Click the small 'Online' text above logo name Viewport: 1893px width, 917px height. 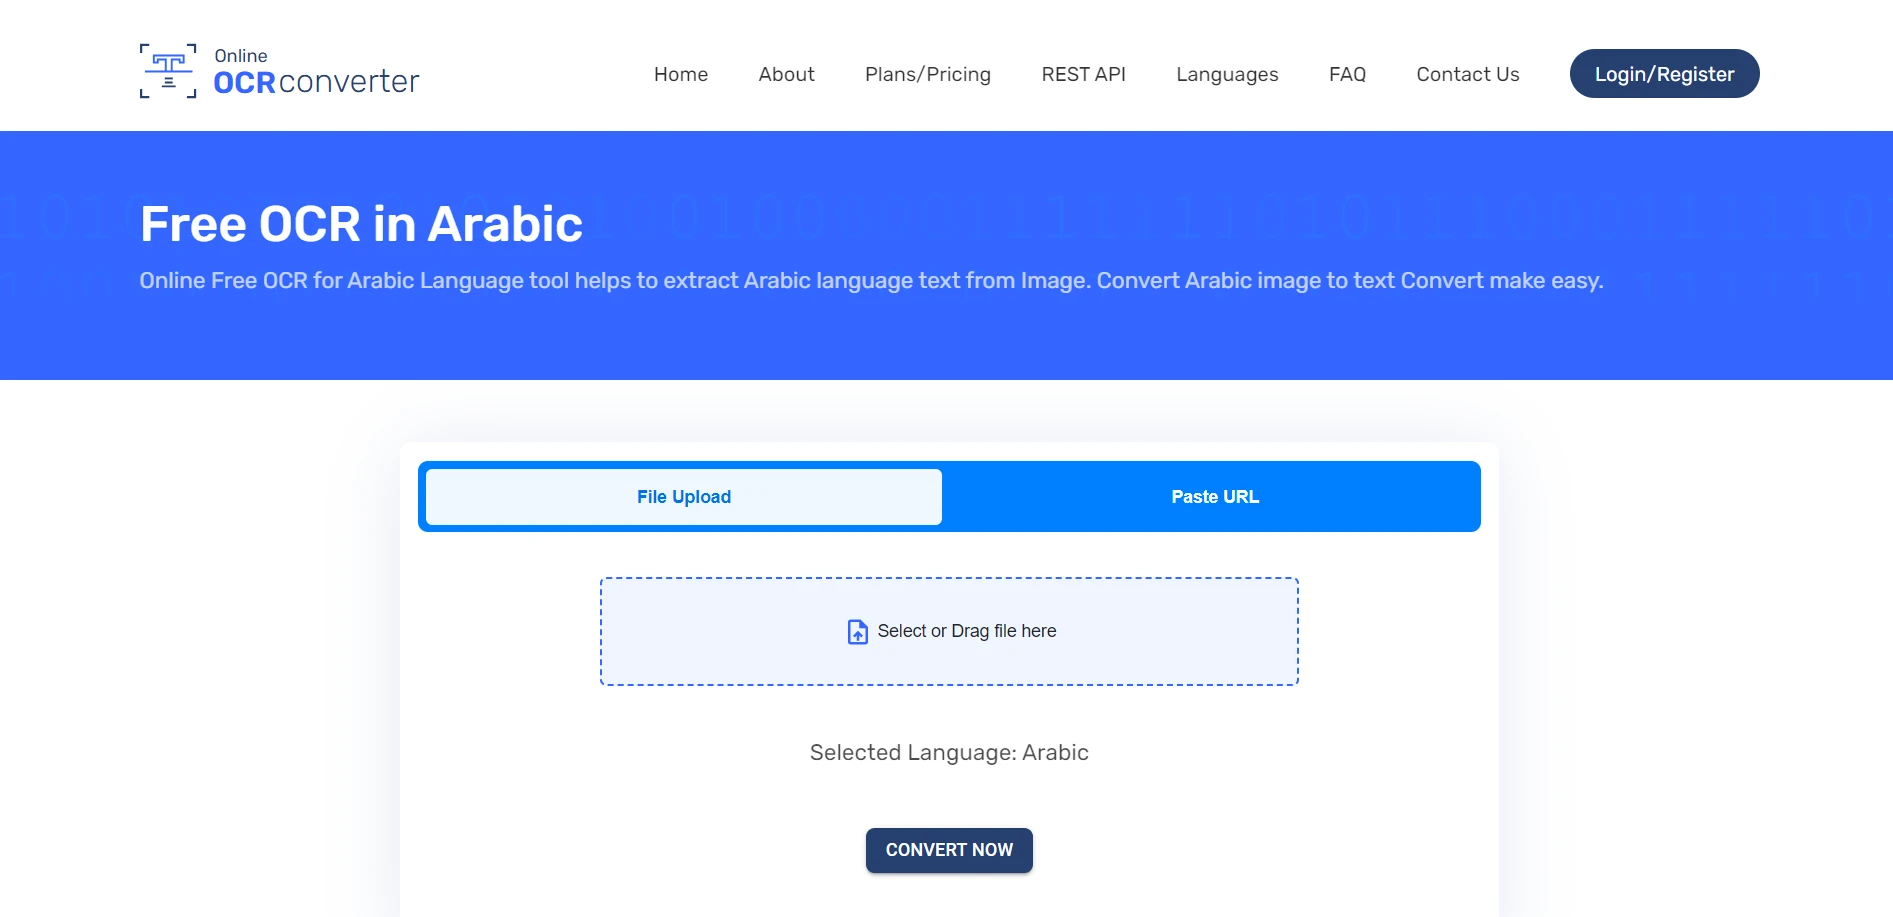pos(241,56)
